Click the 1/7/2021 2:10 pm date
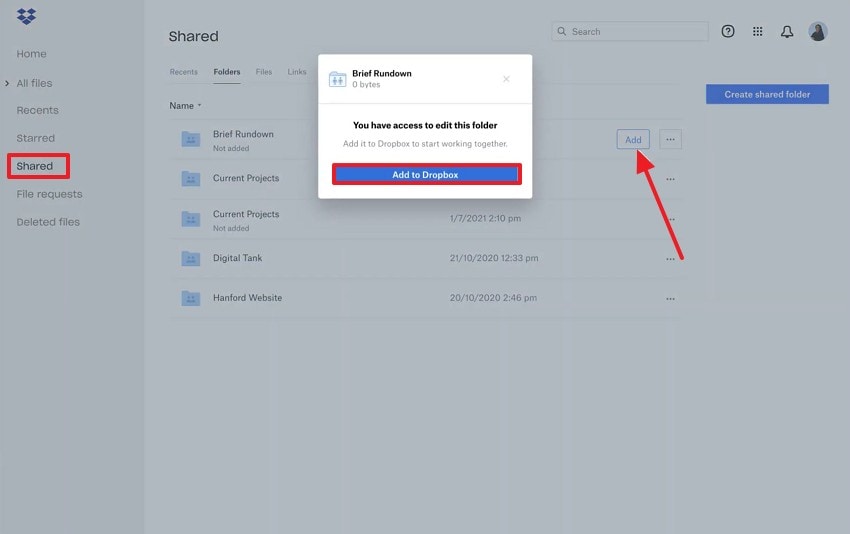Image resolution: width=850 pixels, height=534 pixels. coord(485,218)
